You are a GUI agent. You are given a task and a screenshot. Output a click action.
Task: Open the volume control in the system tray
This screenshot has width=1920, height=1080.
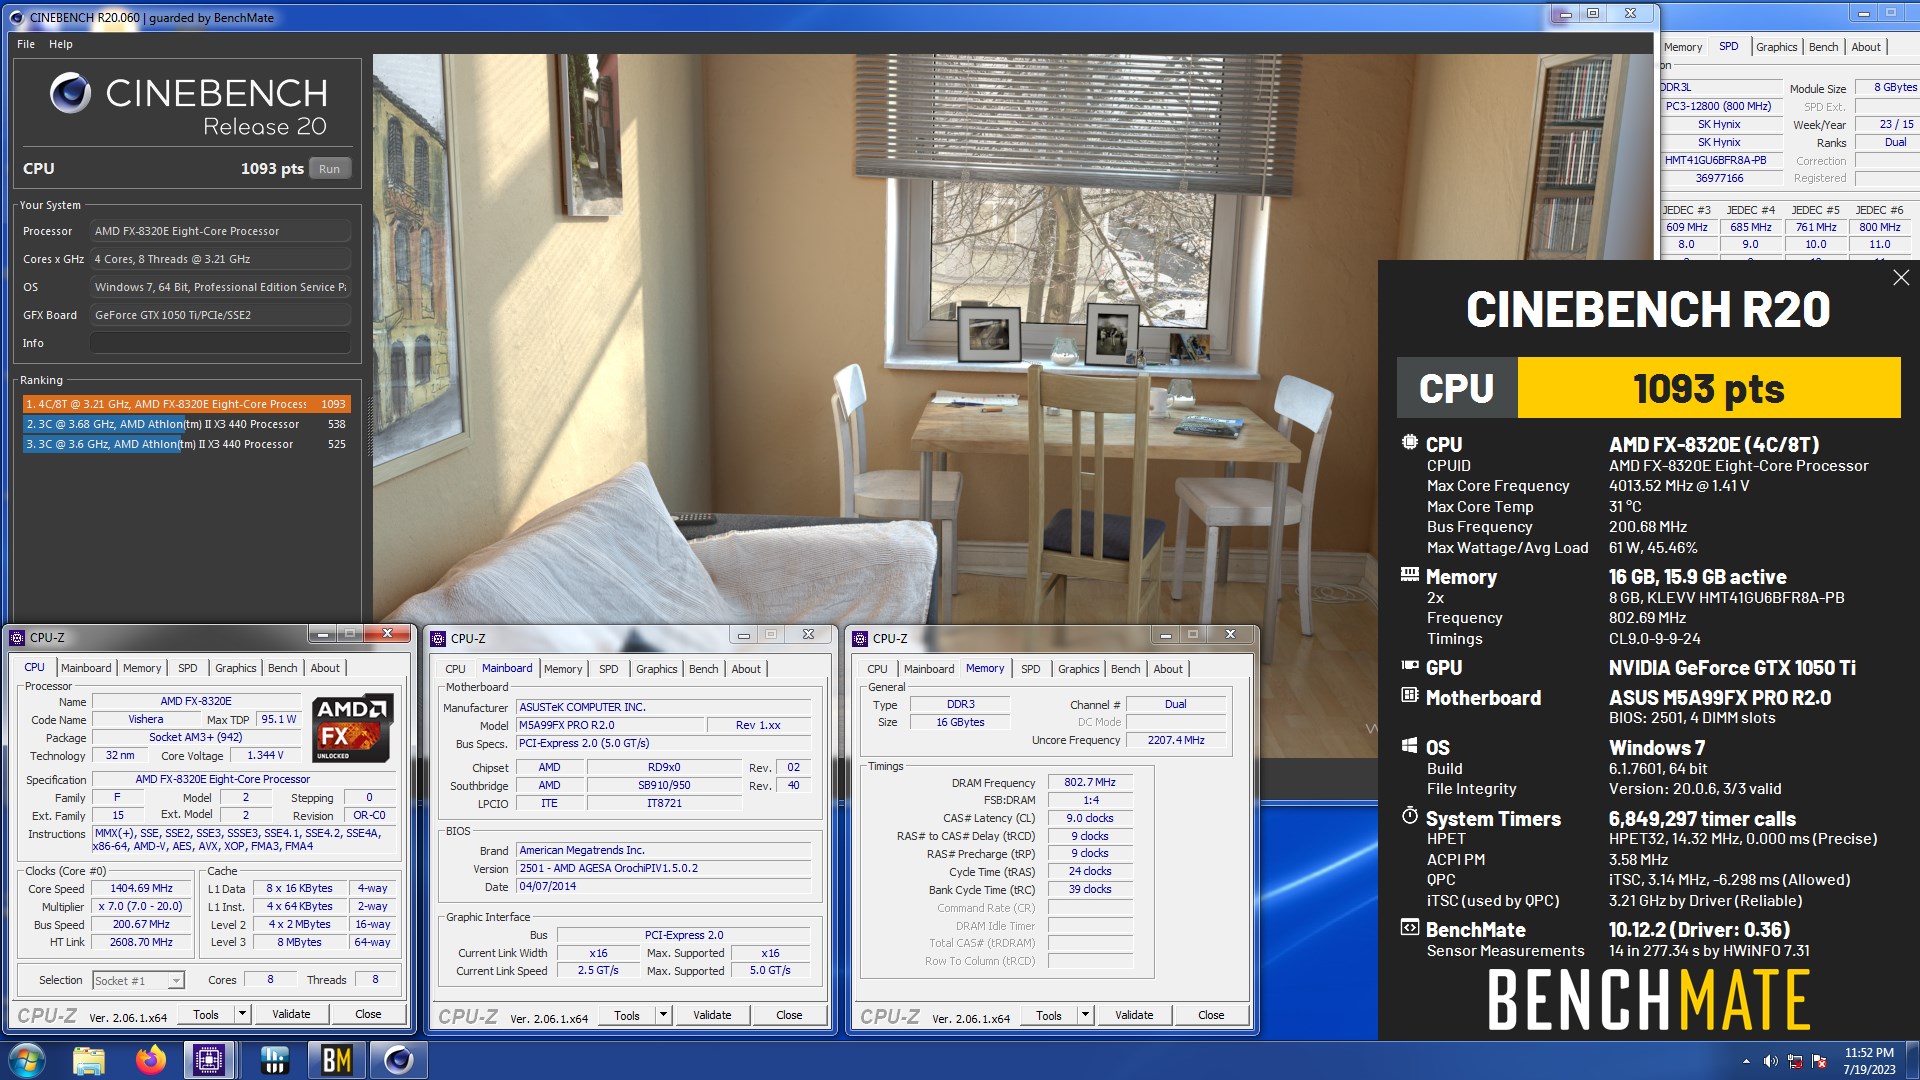pos(1770,1061)
